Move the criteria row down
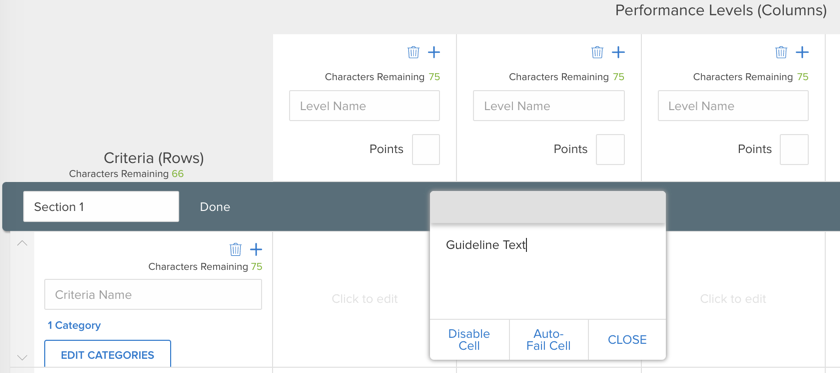Image resolution: width=840 pixels, height=373 pixels. click(x=22, y=357)
